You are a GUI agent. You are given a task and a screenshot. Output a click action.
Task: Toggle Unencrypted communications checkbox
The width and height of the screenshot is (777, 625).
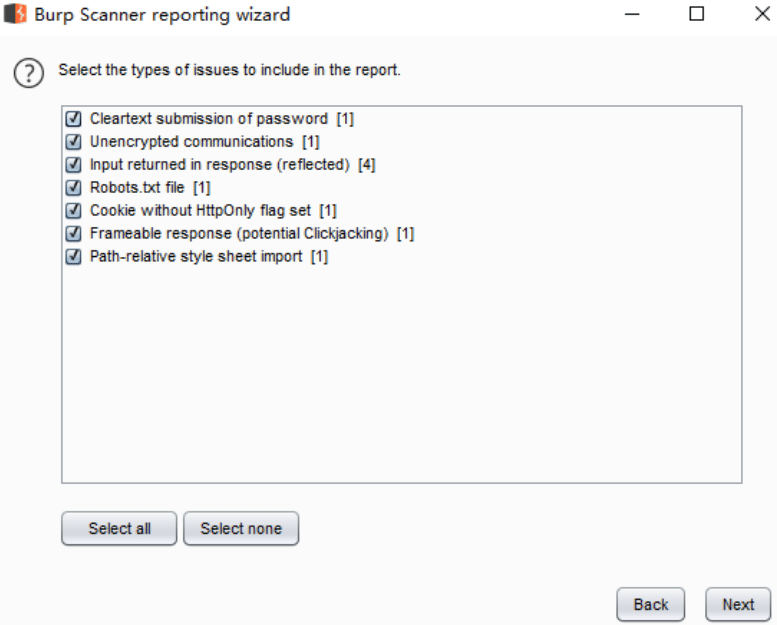click(x=73, y=142)
